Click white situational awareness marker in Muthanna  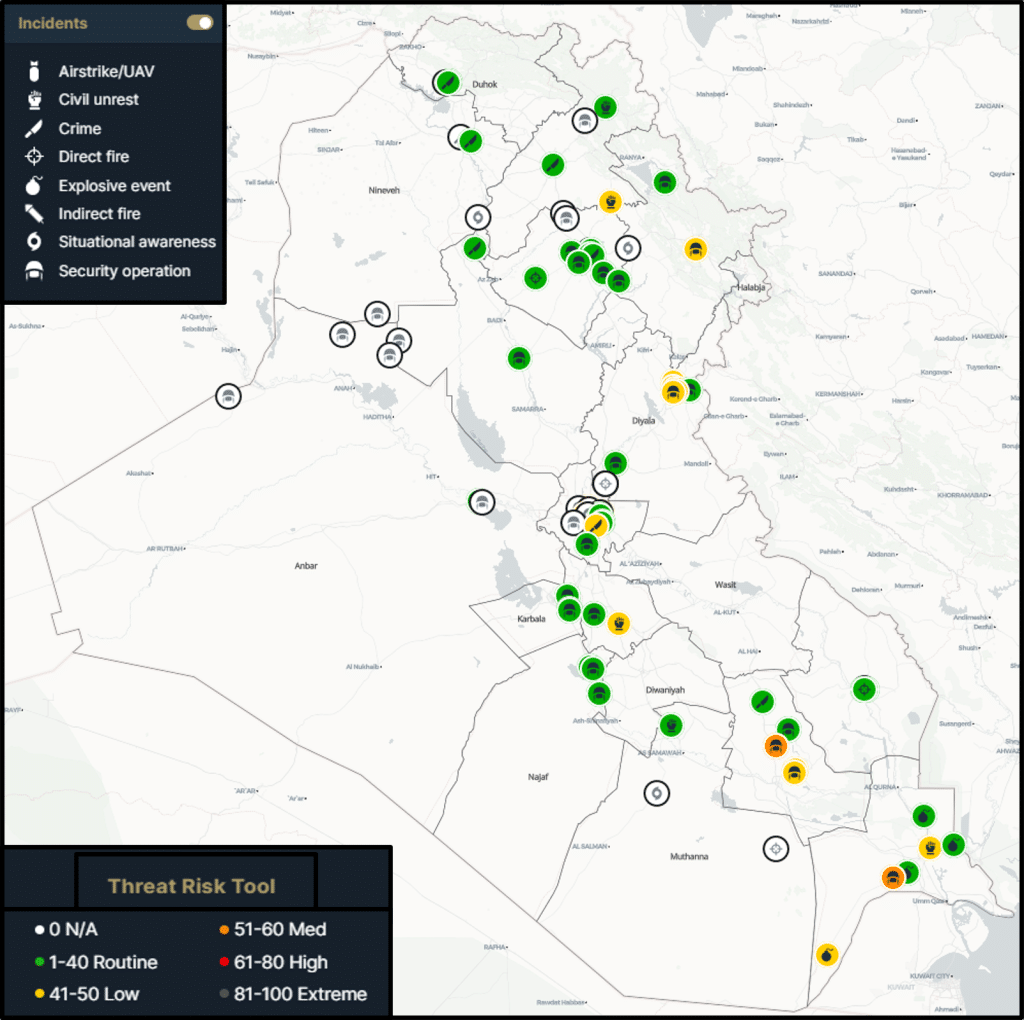(657, 793)
